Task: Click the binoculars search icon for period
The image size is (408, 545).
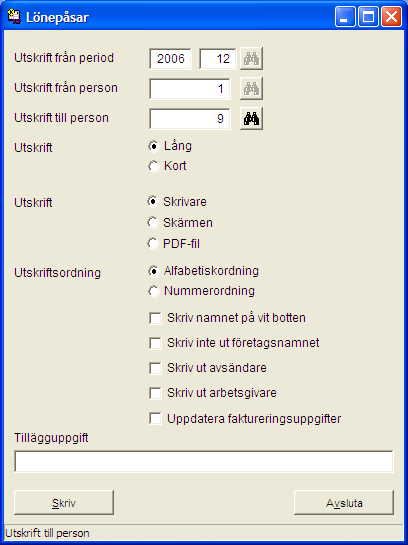Action: (251, 58)
